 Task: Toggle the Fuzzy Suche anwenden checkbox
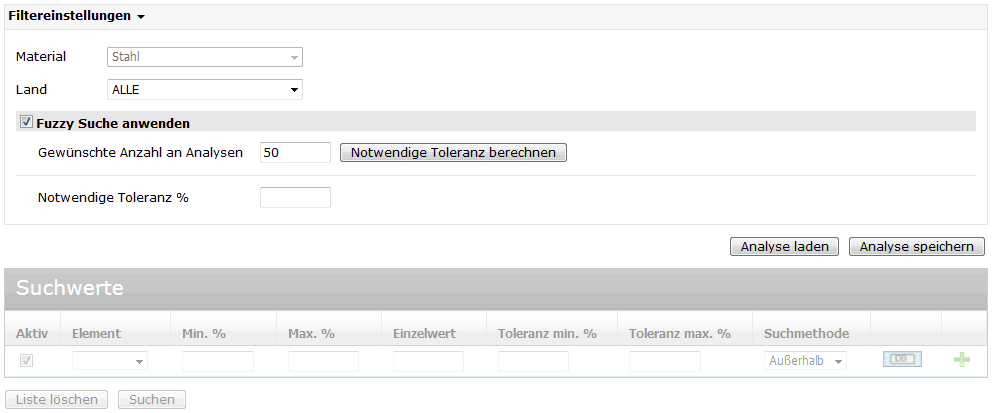click(x=26, y=123)
